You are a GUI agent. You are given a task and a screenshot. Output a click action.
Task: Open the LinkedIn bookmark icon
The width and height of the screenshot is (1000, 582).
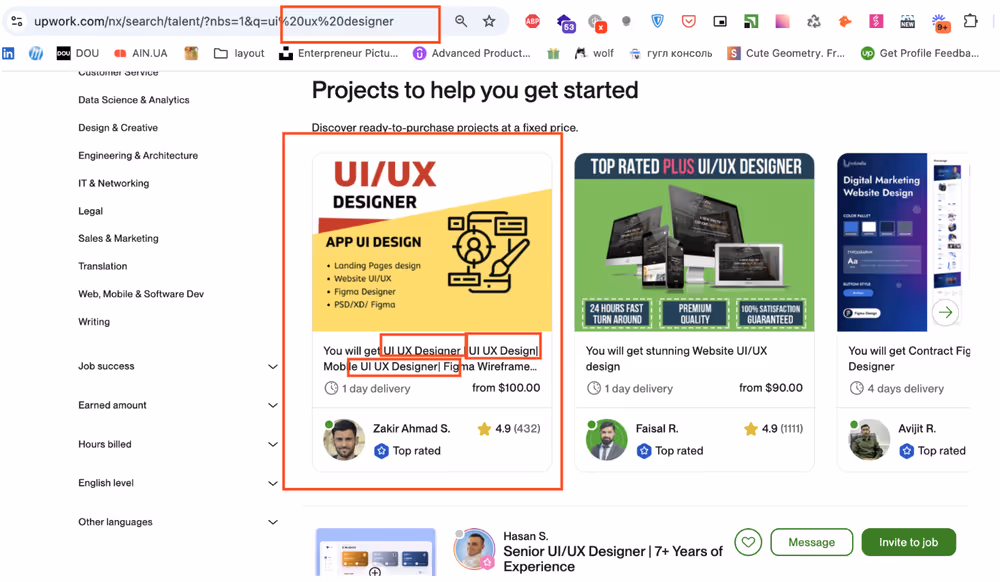coord(8,54)
